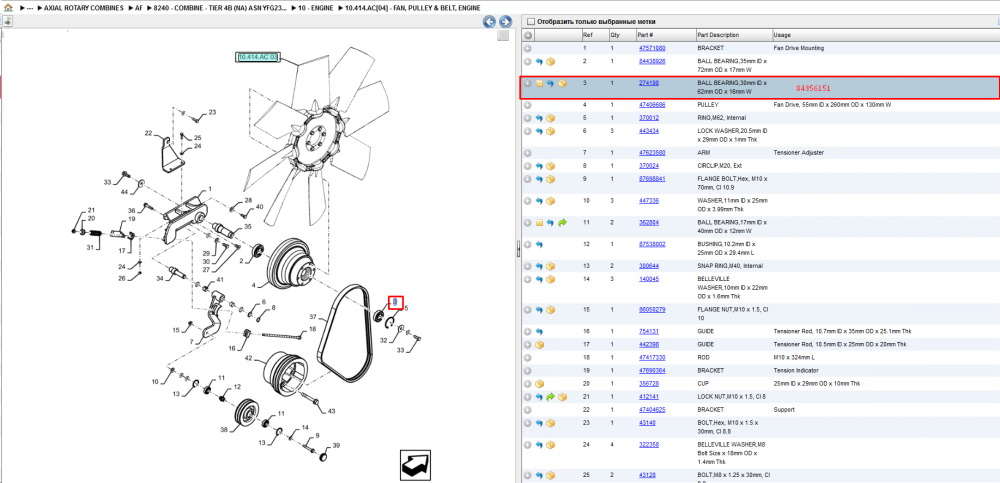Click callout number 22 near bracket

coord(148,133)
